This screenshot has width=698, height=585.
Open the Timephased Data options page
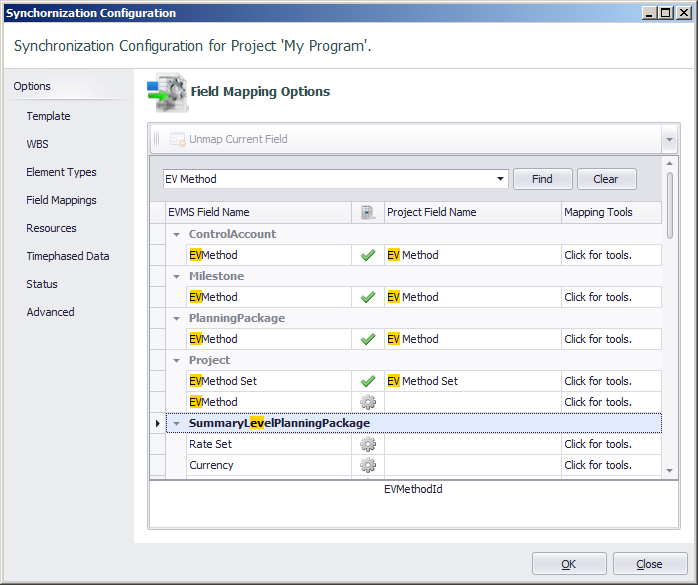click(68, 256)
